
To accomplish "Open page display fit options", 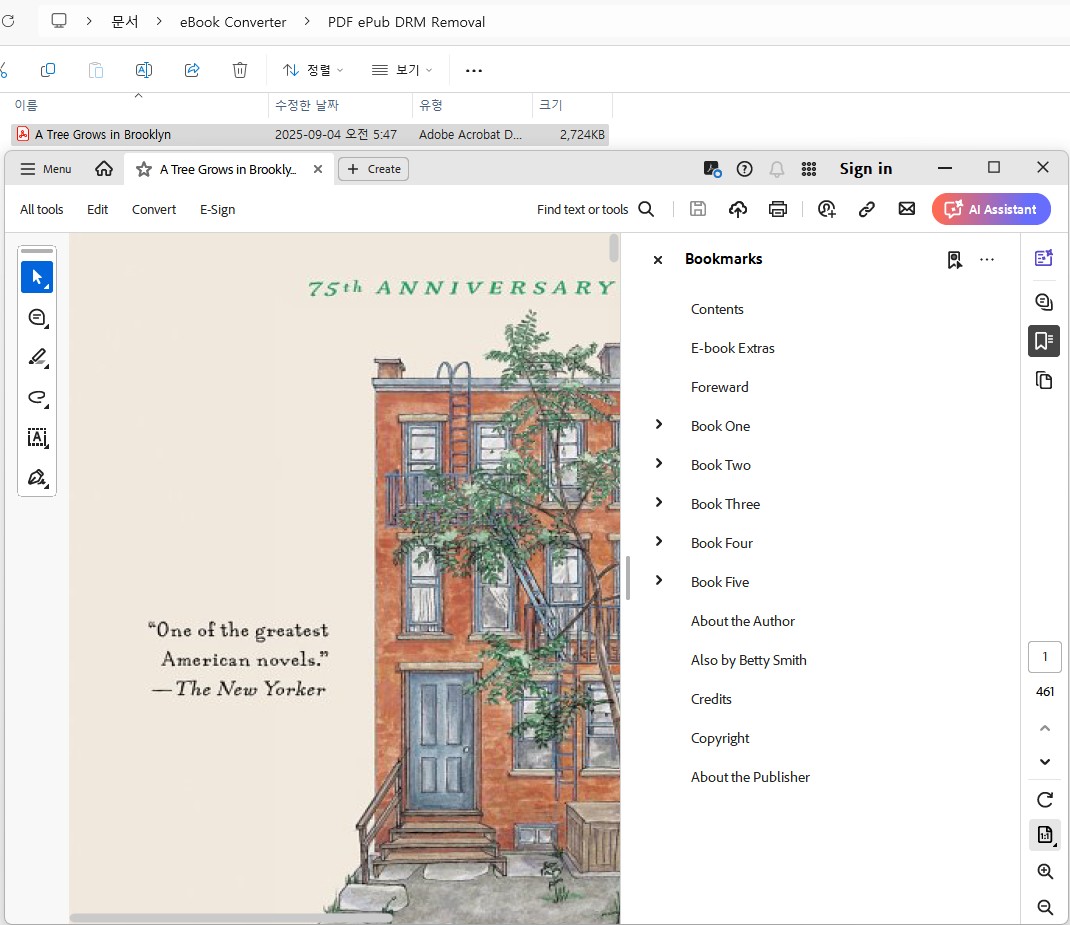I will pyautogui.click(x=1045, y=835).
